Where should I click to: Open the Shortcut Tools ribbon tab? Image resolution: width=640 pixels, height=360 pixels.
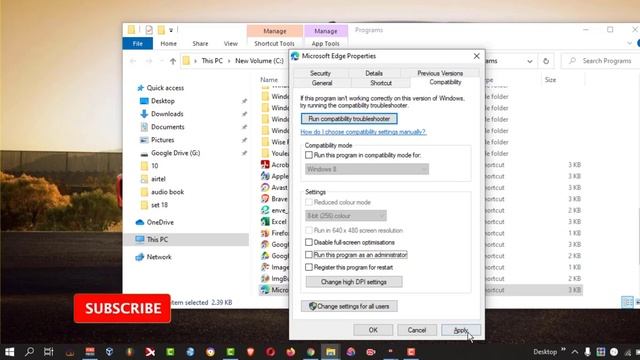pyautogui.click(x=274, y=43)
